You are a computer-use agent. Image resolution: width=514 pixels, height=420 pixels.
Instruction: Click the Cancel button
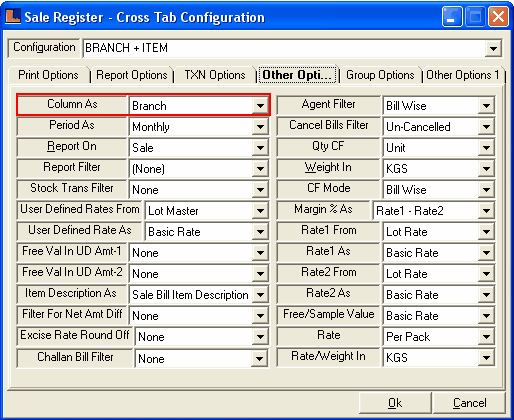[469, 403]
